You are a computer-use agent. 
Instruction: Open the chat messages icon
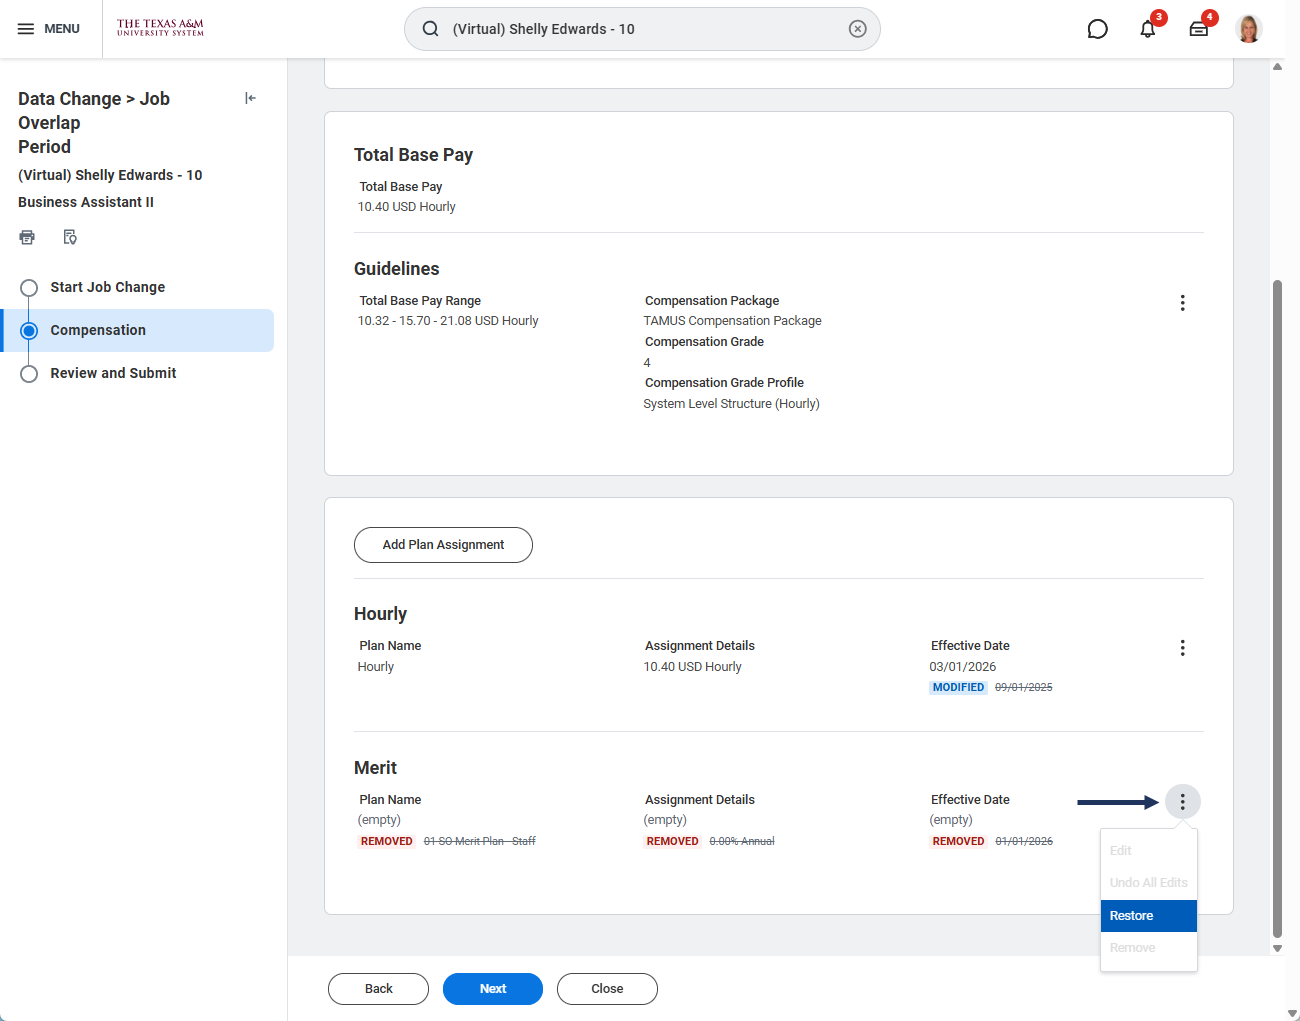pos(1097,29)
